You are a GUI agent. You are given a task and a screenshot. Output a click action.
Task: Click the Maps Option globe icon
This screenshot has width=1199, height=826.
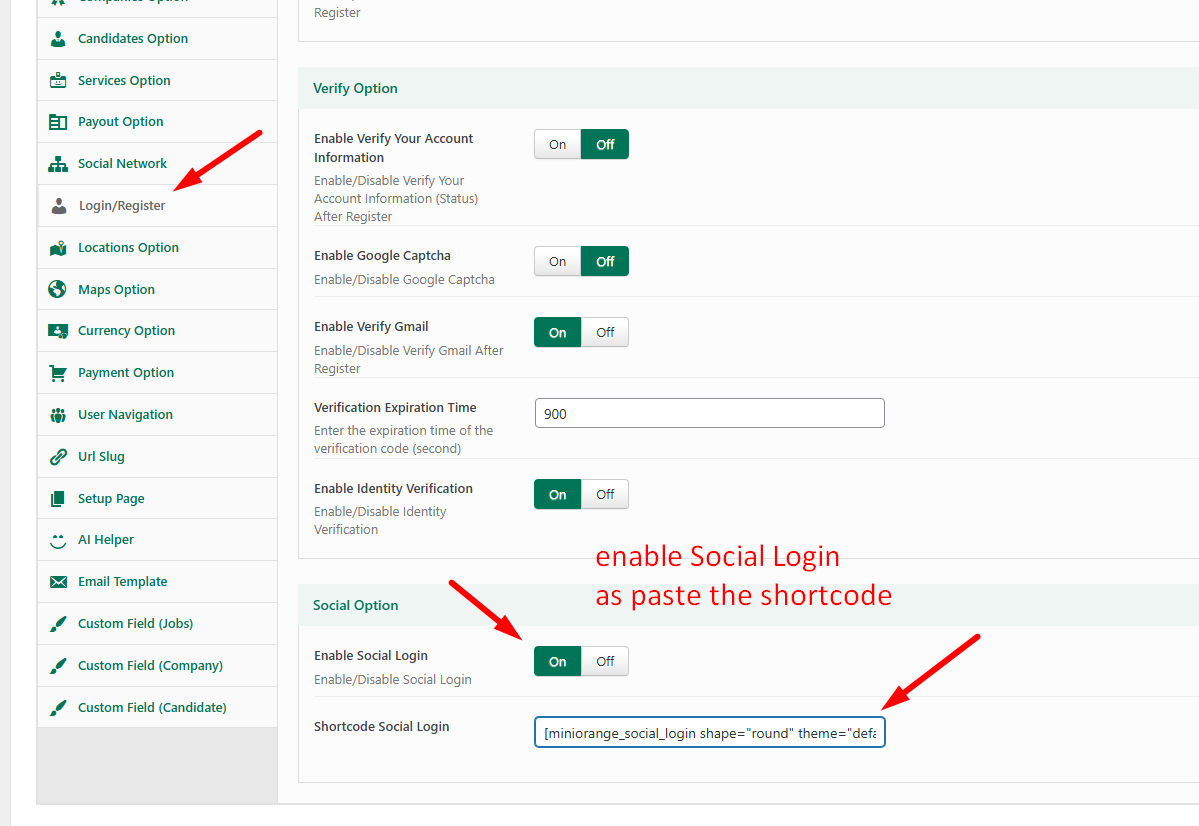[58, 290]
